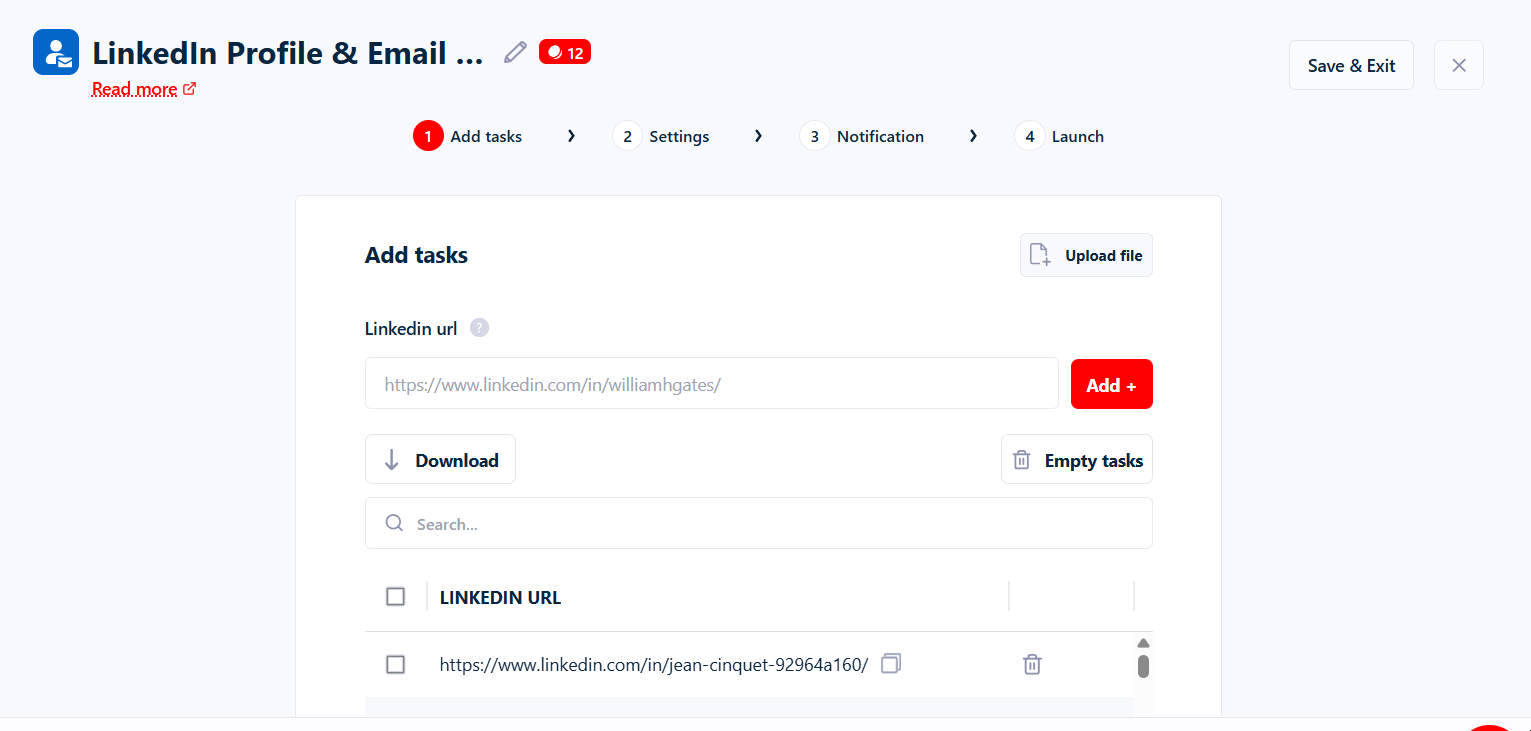The width and height of the screenshot is (1531, 731).
Task: Click the Upload file button
Action: click(1086, 255)
